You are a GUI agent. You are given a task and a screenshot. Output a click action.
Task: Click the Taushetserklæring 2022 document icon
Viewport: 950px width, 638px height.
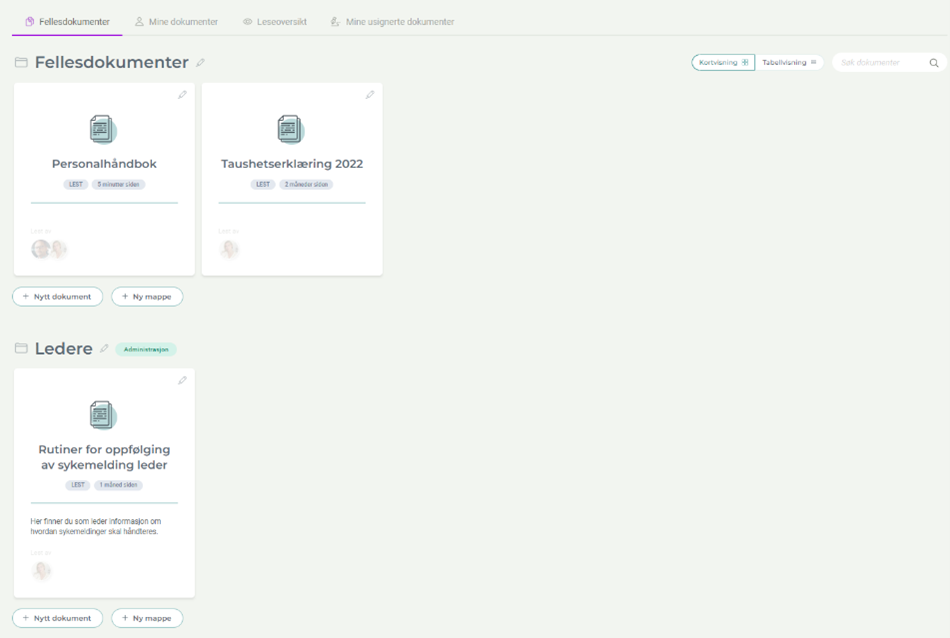coord(290,129)
